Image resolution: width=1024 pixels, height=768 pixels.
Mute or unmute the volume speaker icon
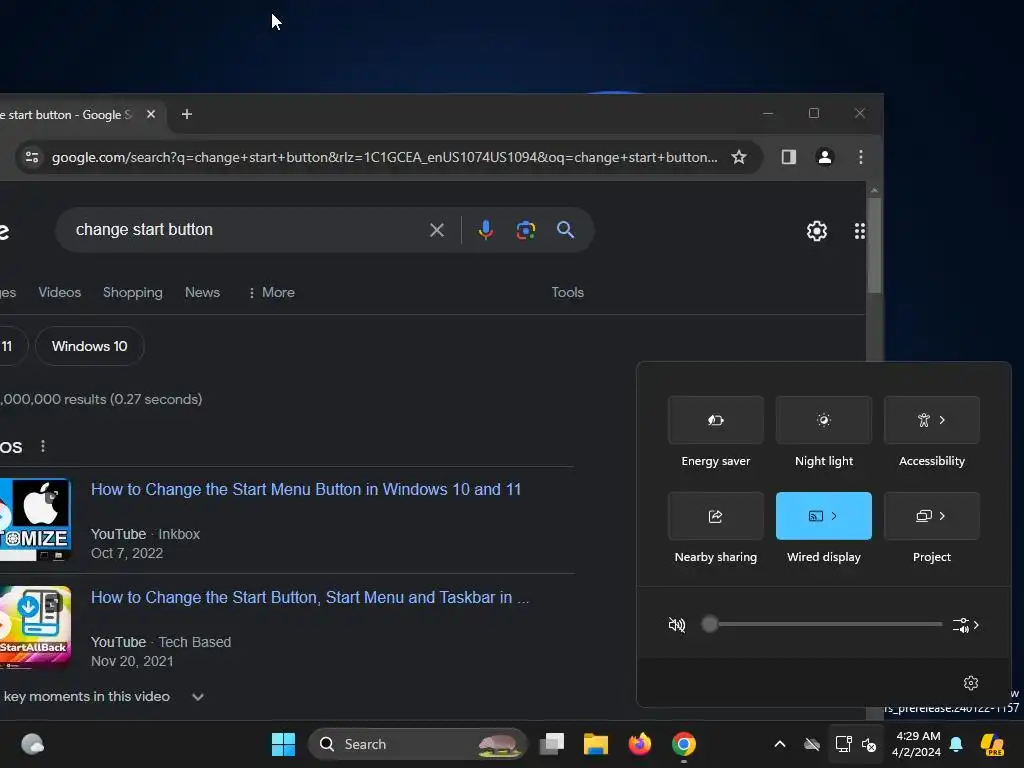(x=677, y=625)
